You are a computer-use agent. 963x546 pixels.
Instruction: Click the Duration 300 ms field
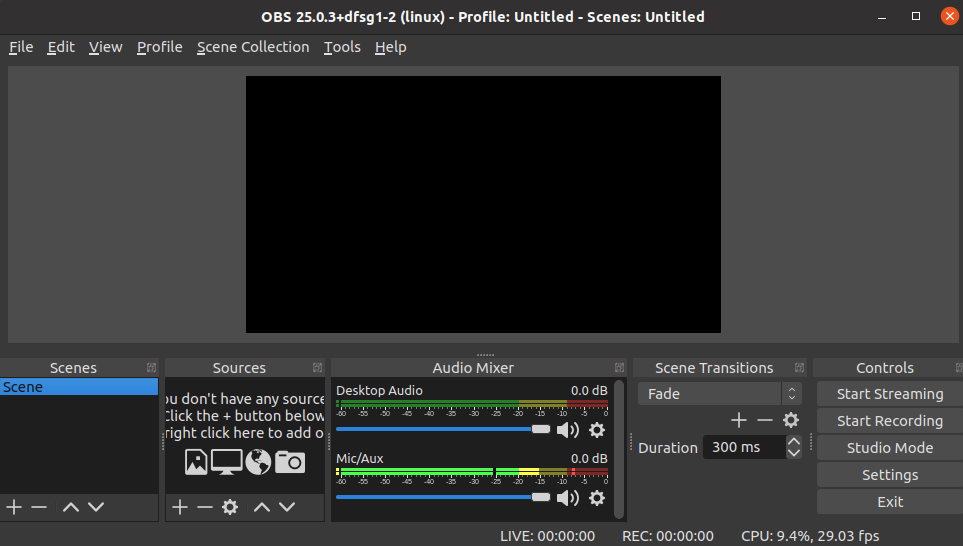744,447
